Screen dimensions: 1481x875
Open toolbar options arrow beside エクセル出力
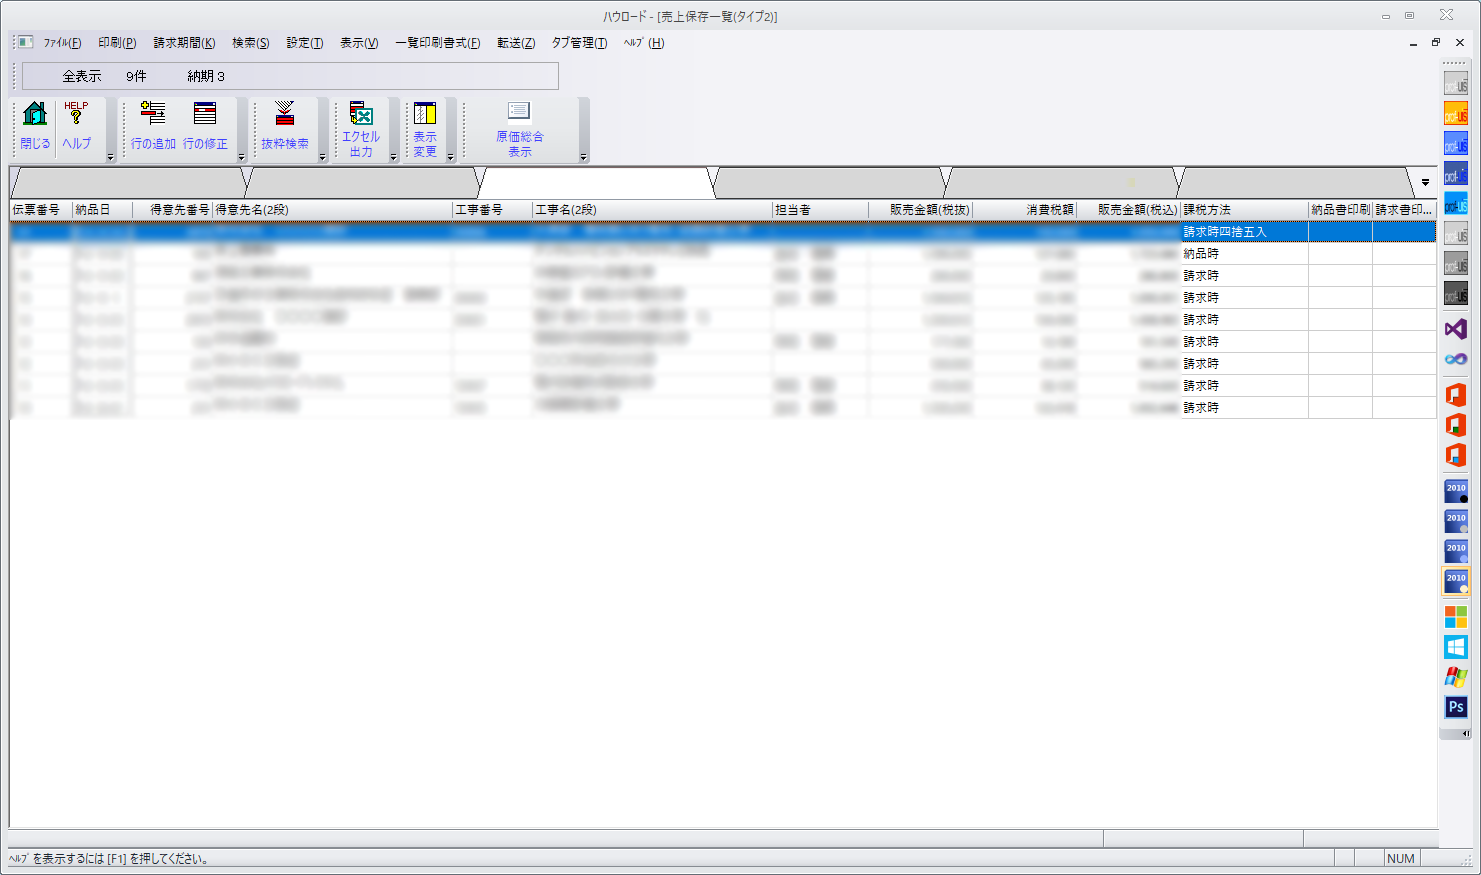393,157
